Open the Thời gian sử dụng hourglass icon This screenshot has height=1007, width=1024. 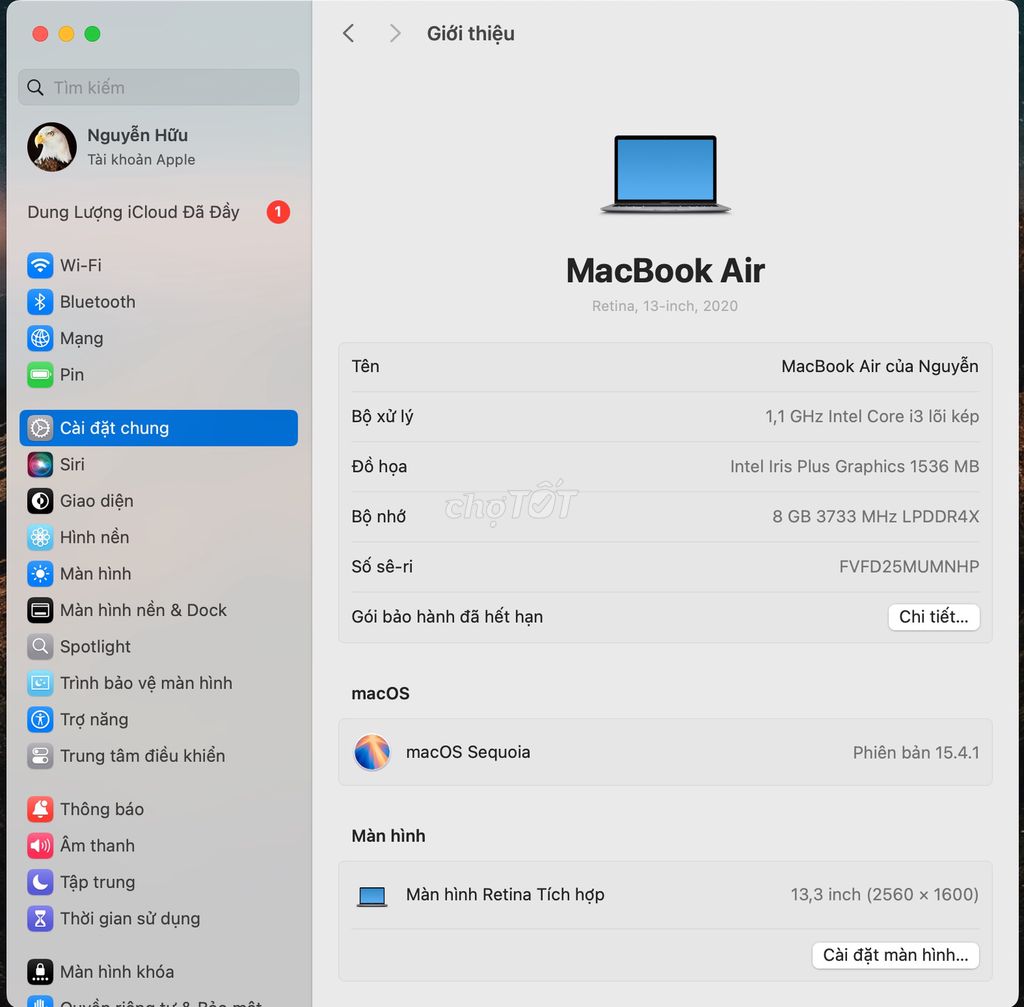coord(40,919)
